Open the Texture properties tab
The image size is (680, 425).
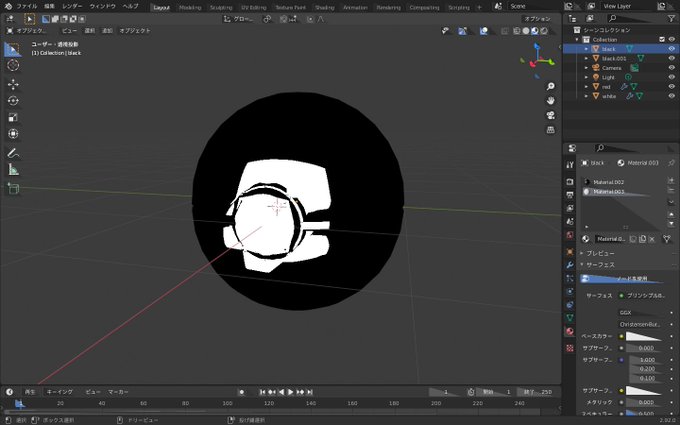[570, 348]
